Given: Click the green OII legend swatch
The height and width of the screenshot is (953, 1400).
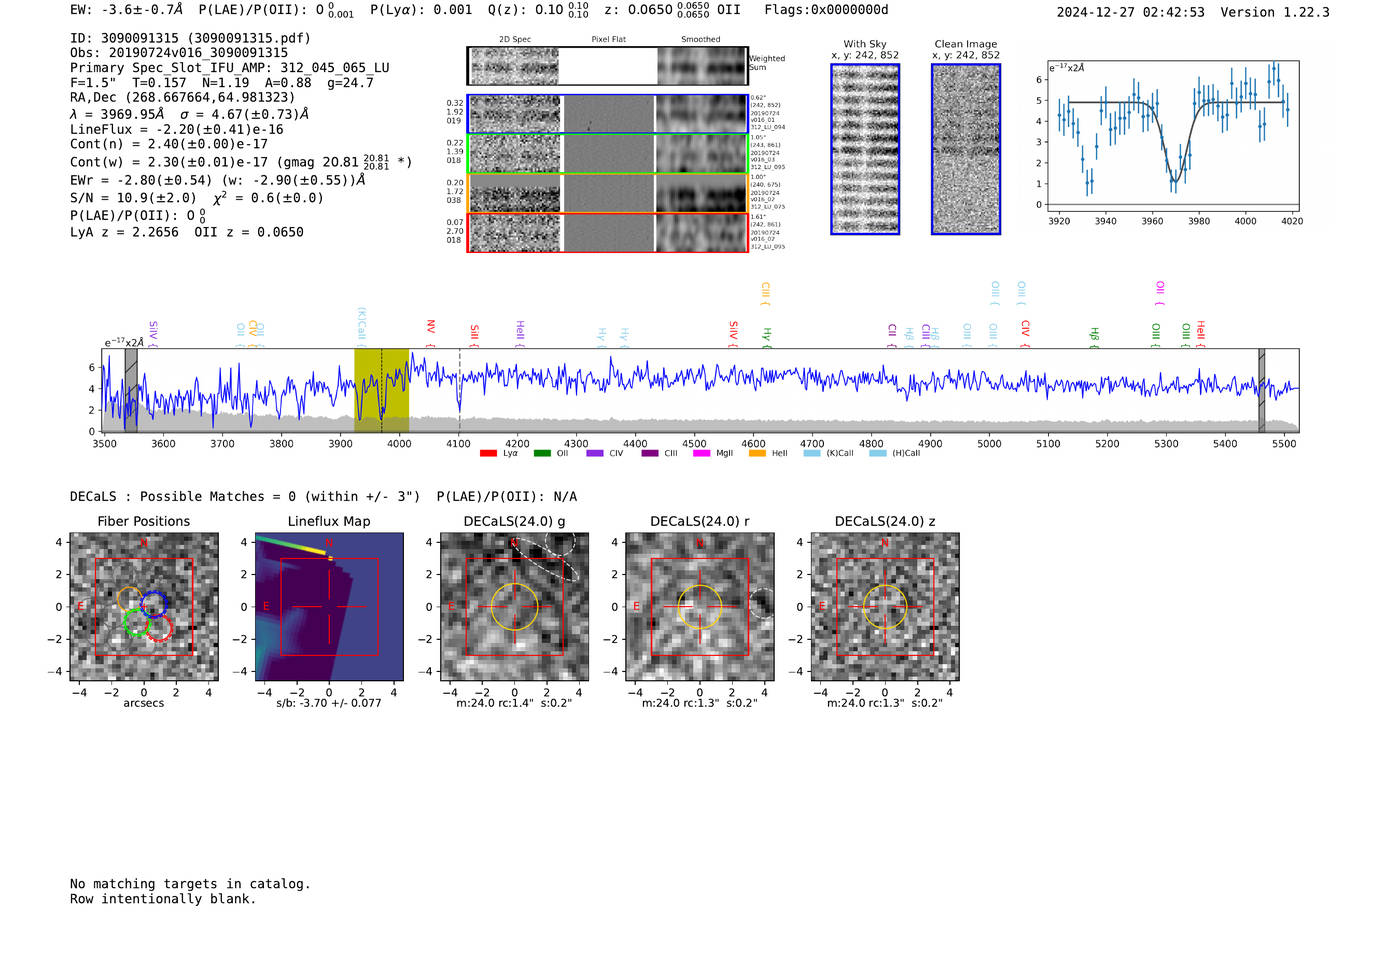Looking at the screenshot, I should point(542,453).
